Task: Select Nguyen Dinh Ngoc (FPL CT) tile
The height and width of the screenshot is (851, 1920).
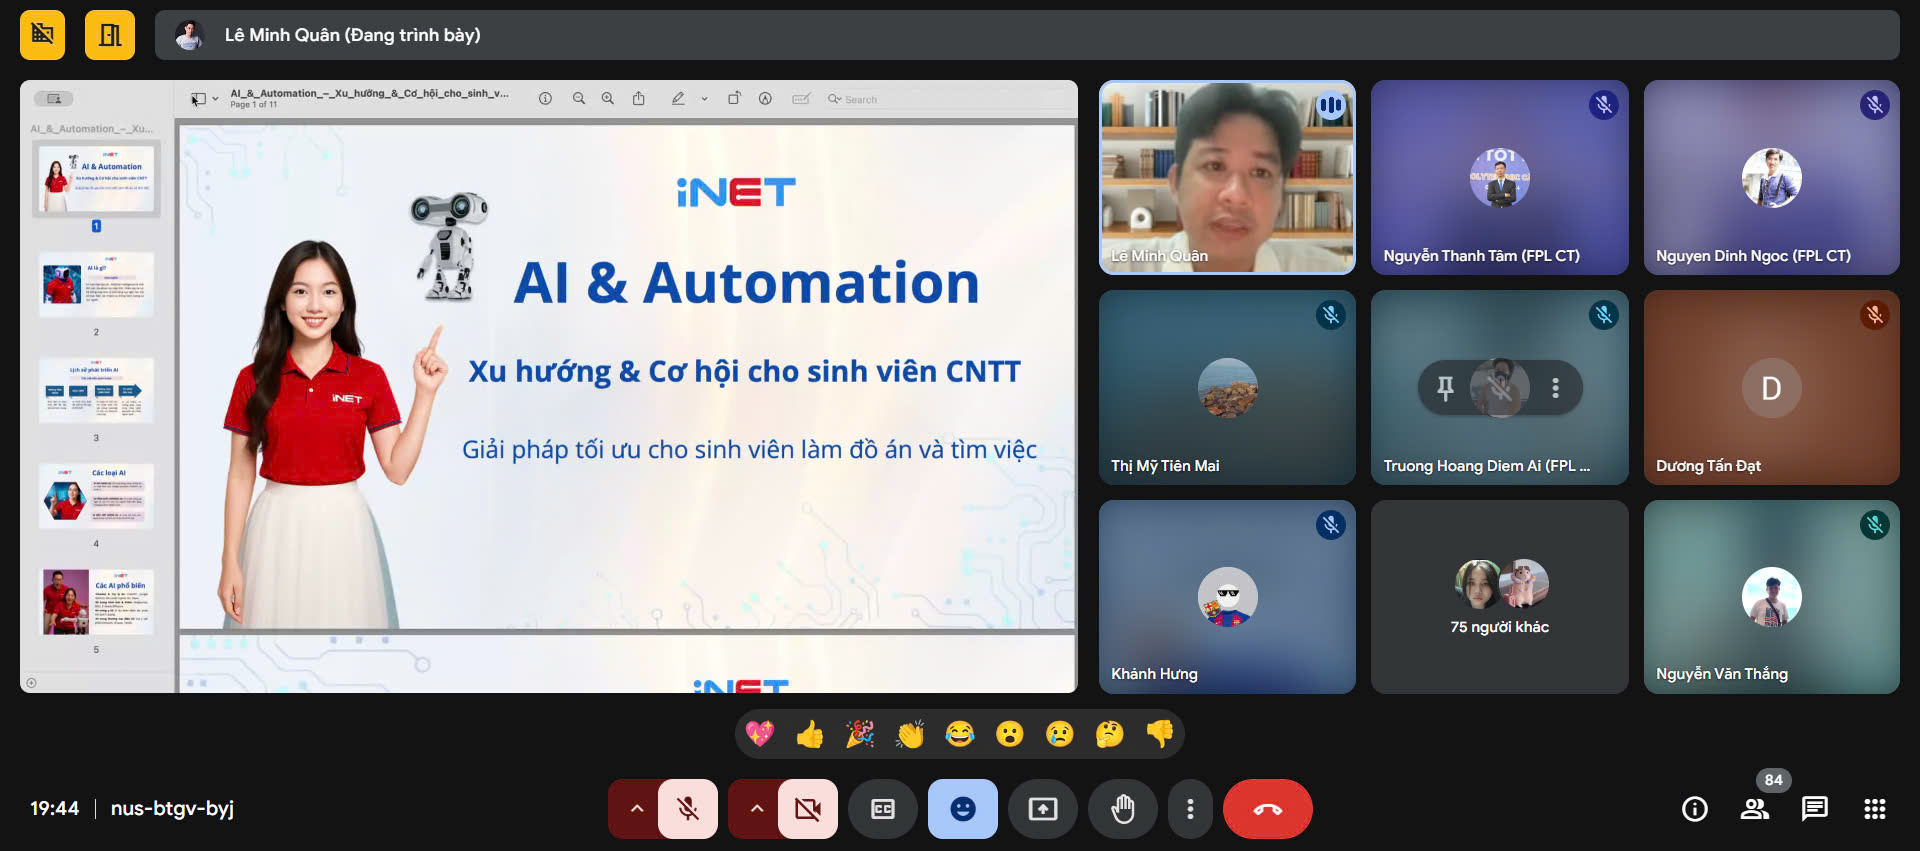Action: (x=1772, y=177)
